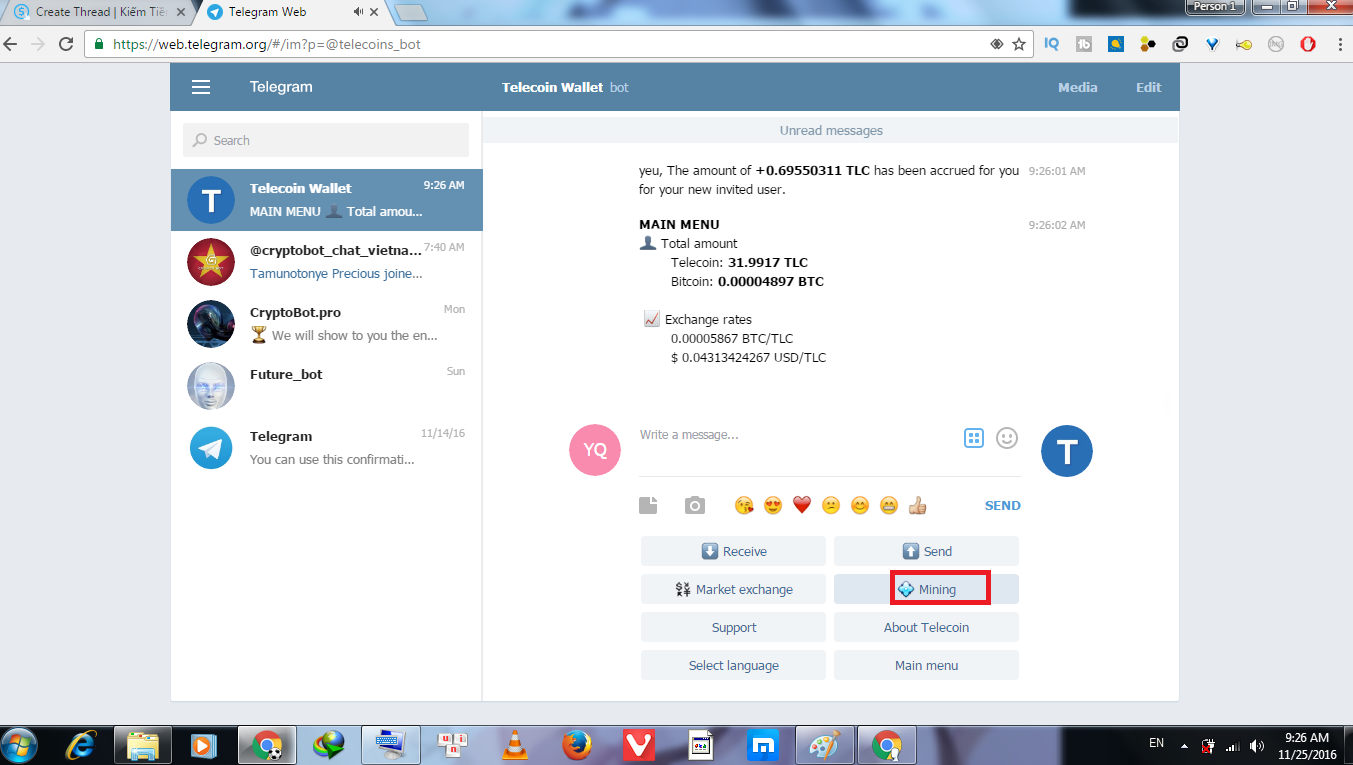This screenshot has width=1353, height=765.
Task: Click the Unread messages divider label
Action: tap(831, 130)
